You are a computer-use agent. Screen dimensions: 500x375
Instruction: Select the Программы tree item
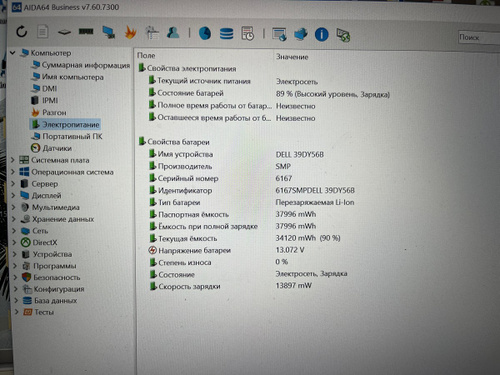pyautogui.click(x=54, y=266)
